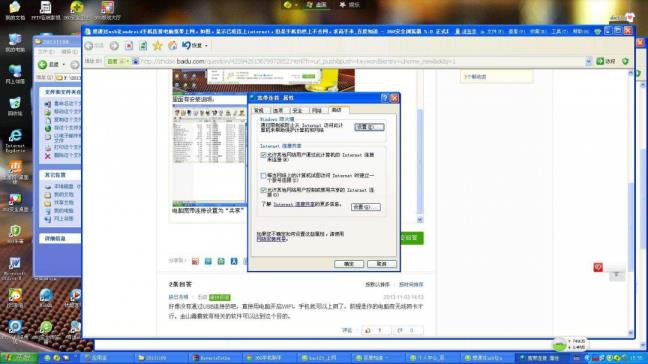This screenshot has height=364, width=648.
Task: Click the screenshot thumbnail in the question
Action: click(209, 155)
